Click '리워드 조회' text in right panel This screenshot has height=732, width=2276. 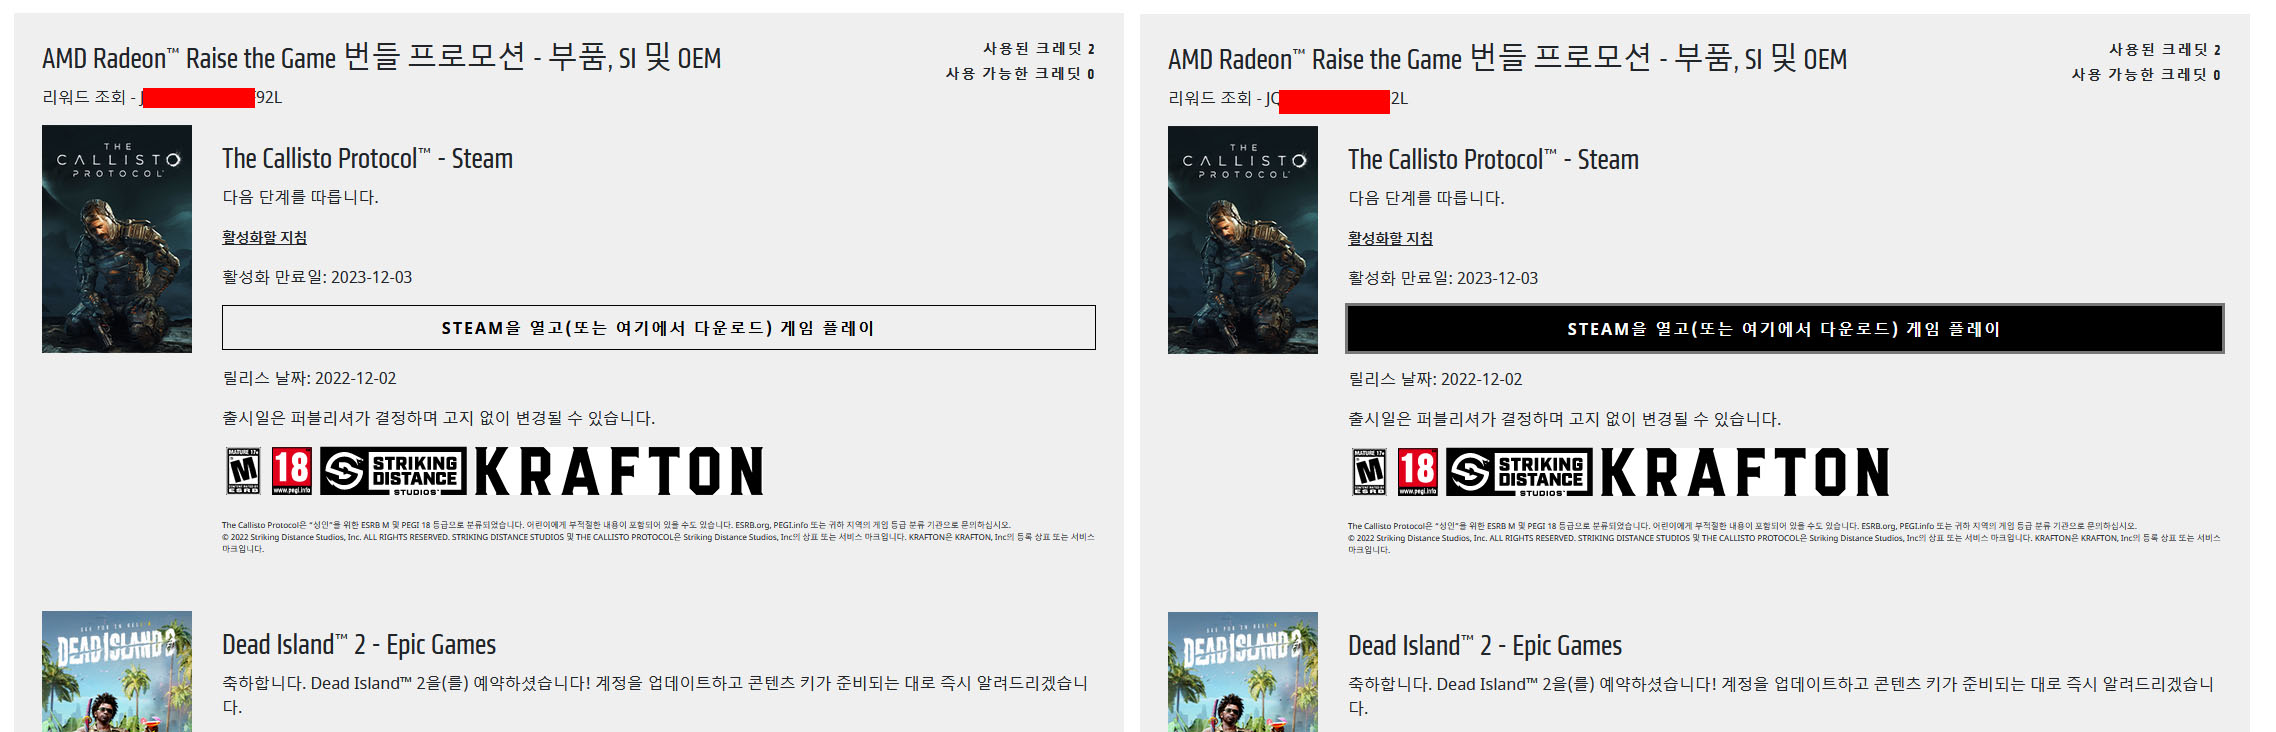(x=1210, y=98)
